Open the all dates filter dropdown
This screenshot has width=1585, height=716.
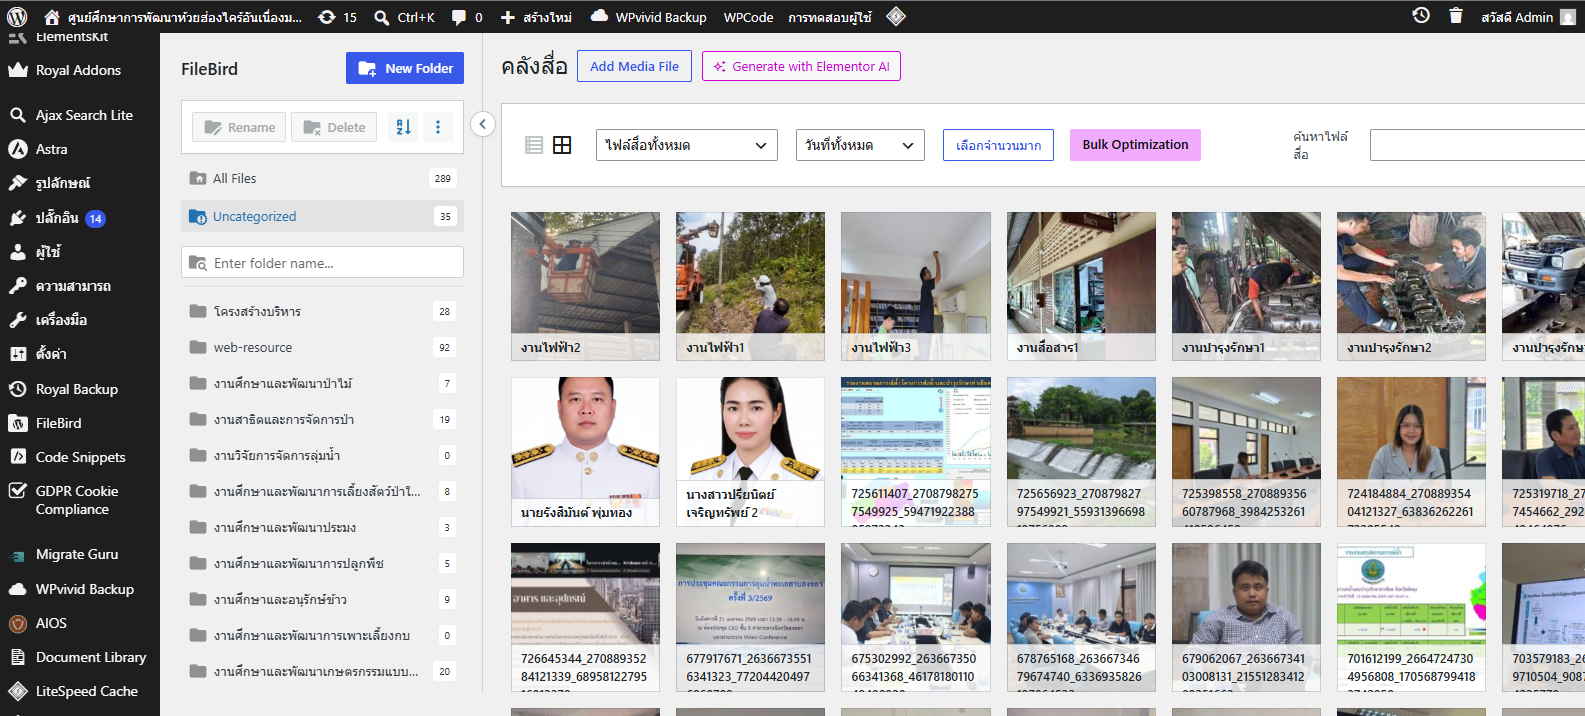(x=860, y=145)
